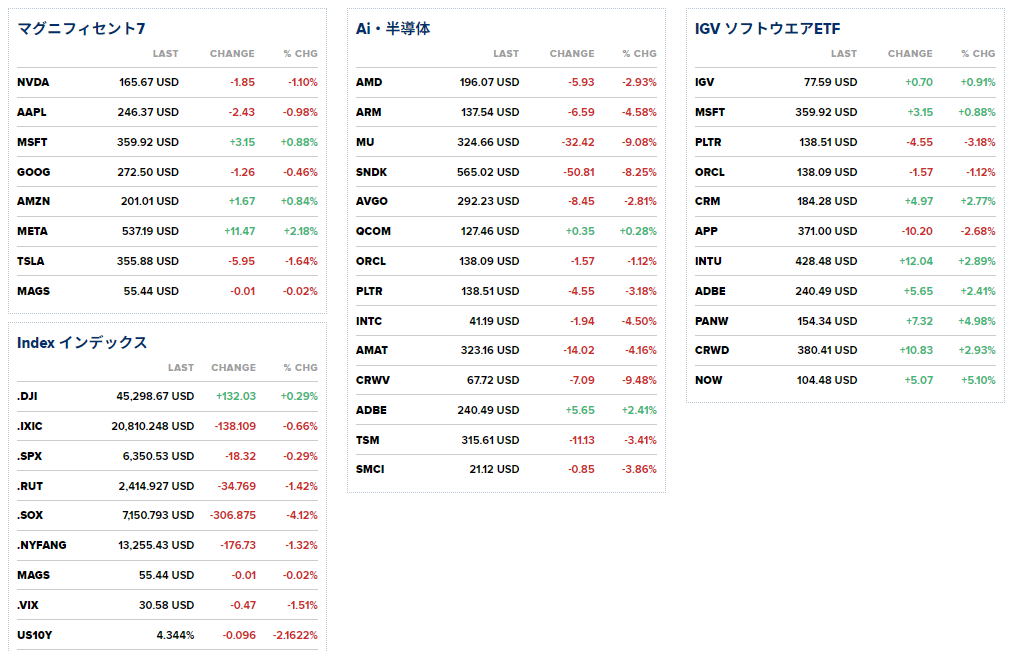Select PANW ticker symbol

tap(712, 321)
